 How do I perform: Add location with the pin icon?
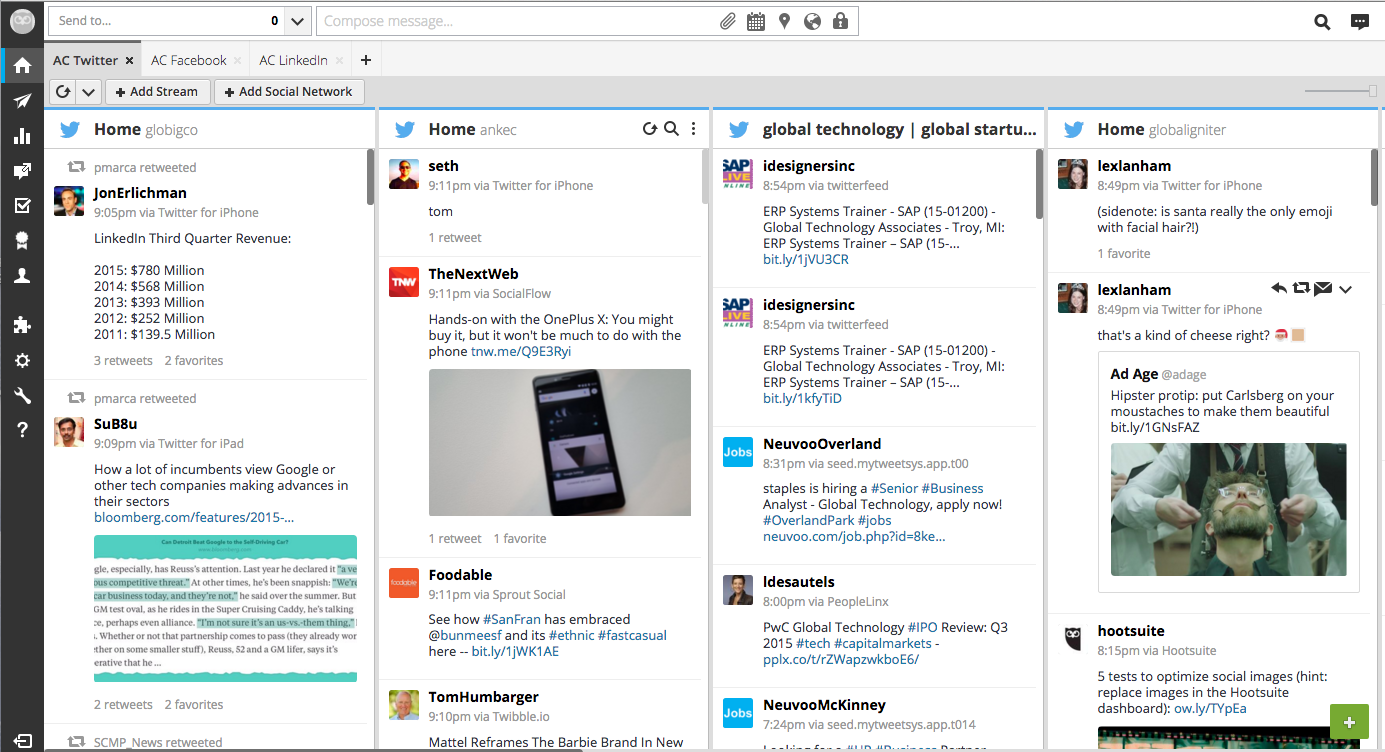[784, 21]
